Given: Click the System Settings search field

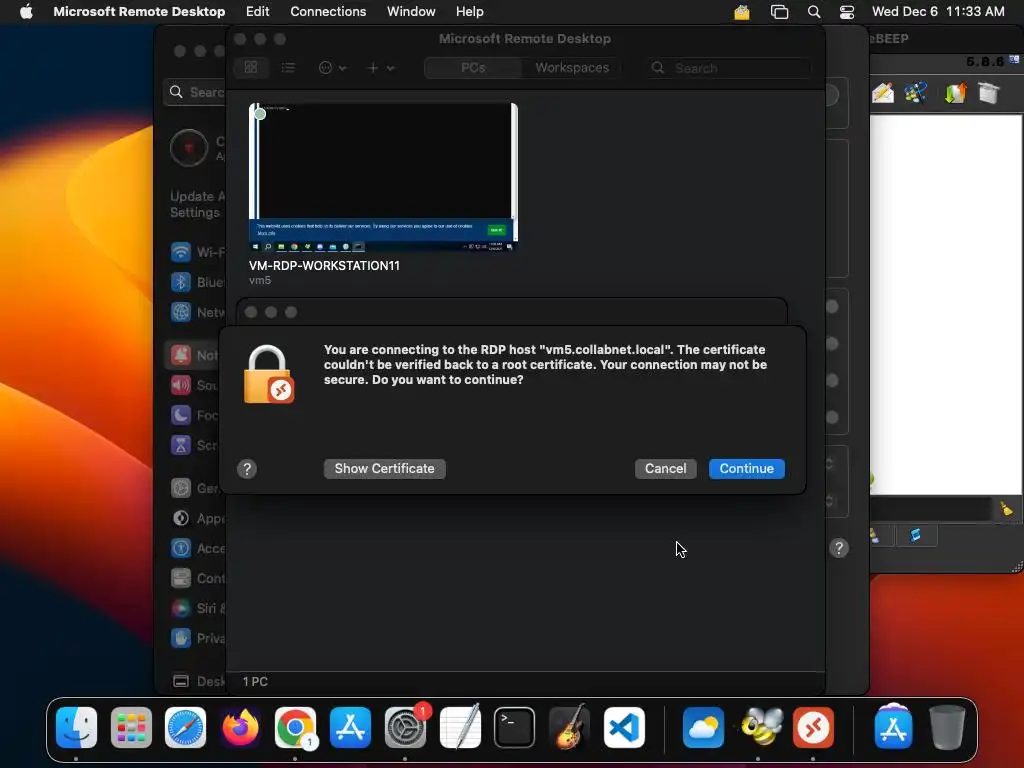Looking at the screenshot, I should [195, 92].
